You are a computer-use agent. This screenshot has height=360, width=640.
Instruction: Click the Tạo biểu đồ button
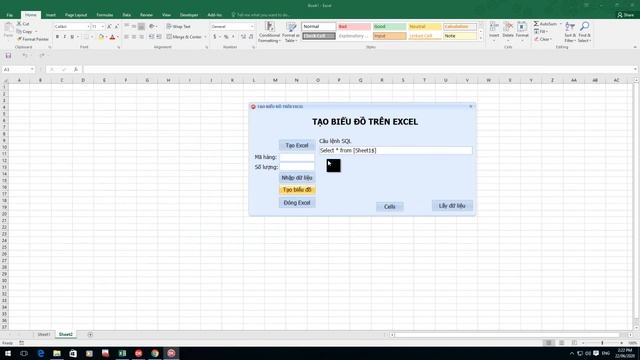(297, 190)
